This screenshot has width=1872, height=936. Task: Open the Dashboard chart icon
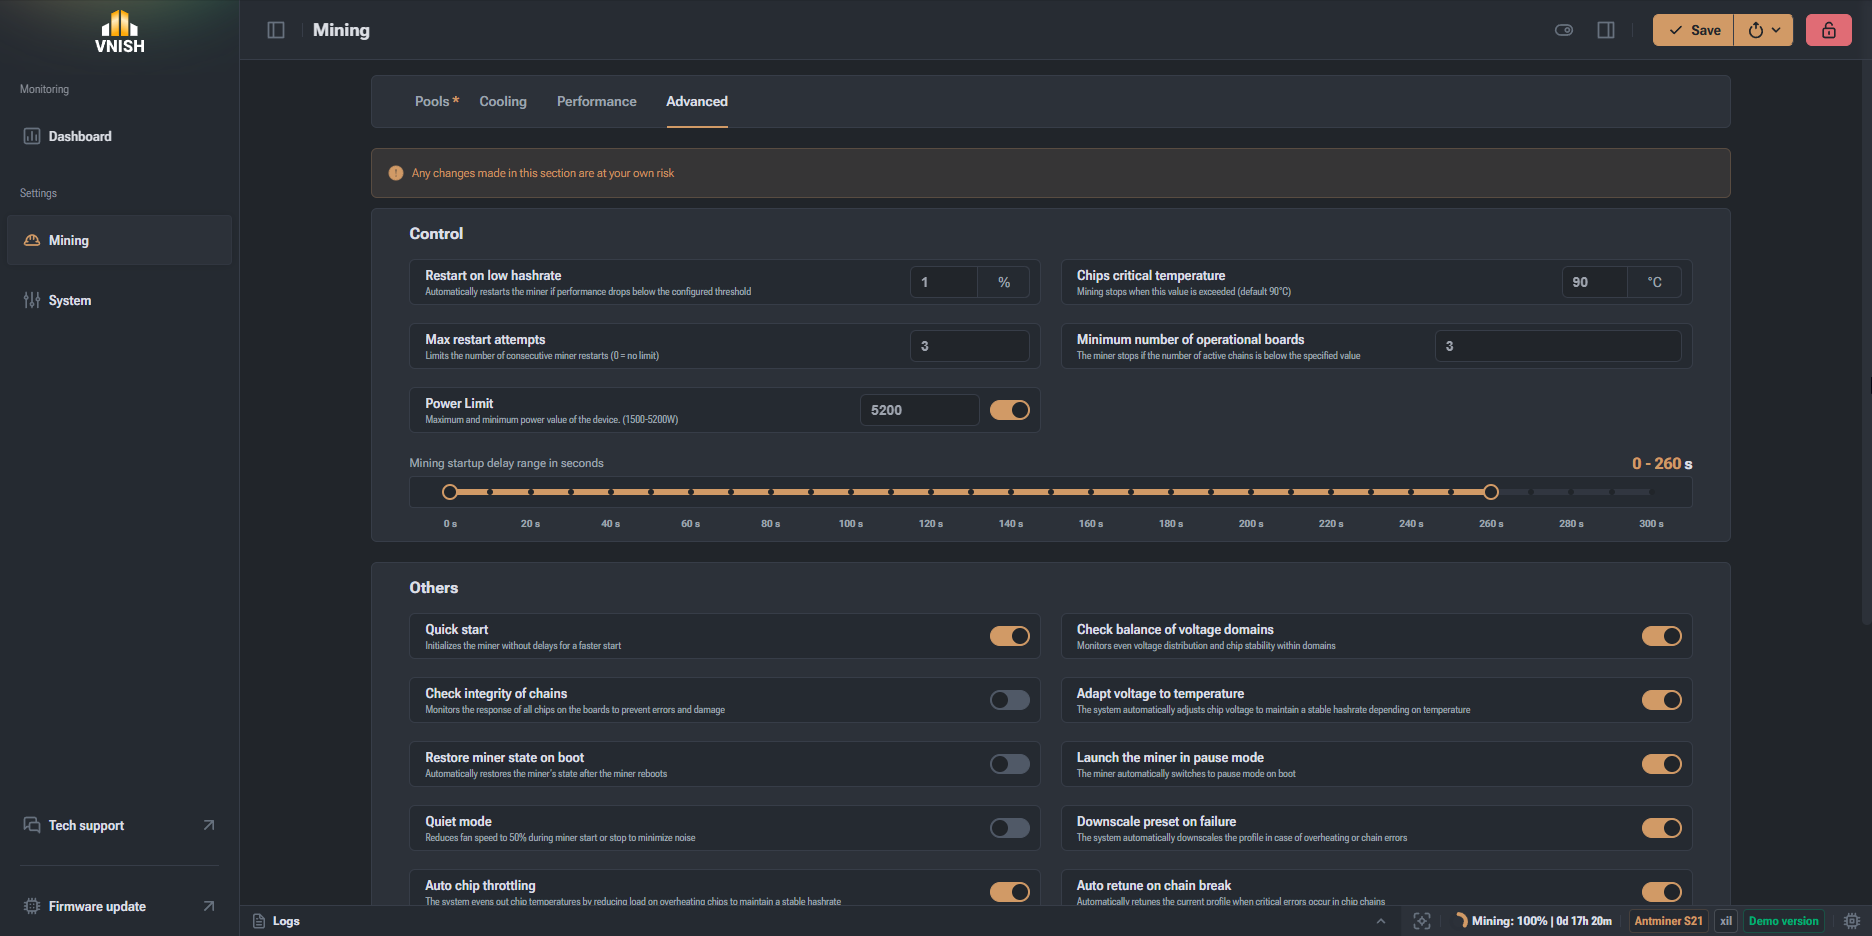[x=32, y=136]
